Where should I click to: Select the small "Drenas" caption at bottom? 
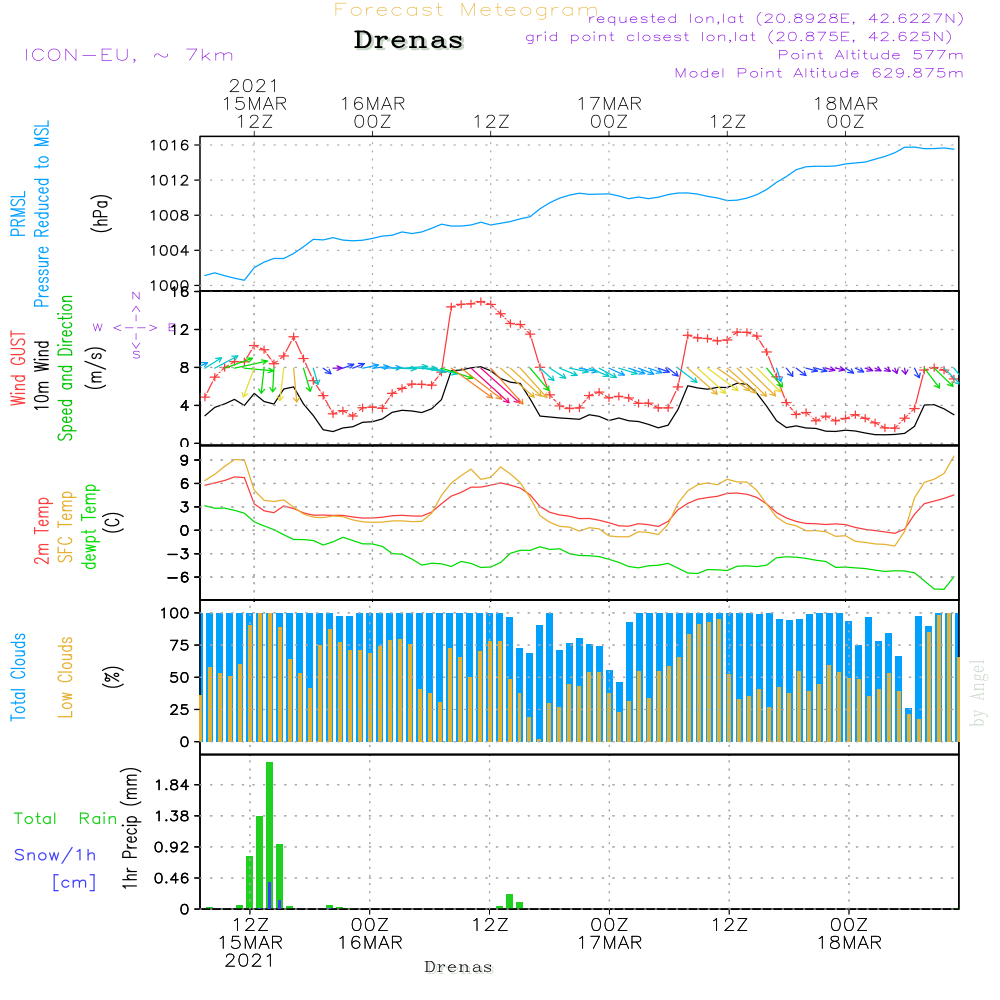[x=459, y=967]
